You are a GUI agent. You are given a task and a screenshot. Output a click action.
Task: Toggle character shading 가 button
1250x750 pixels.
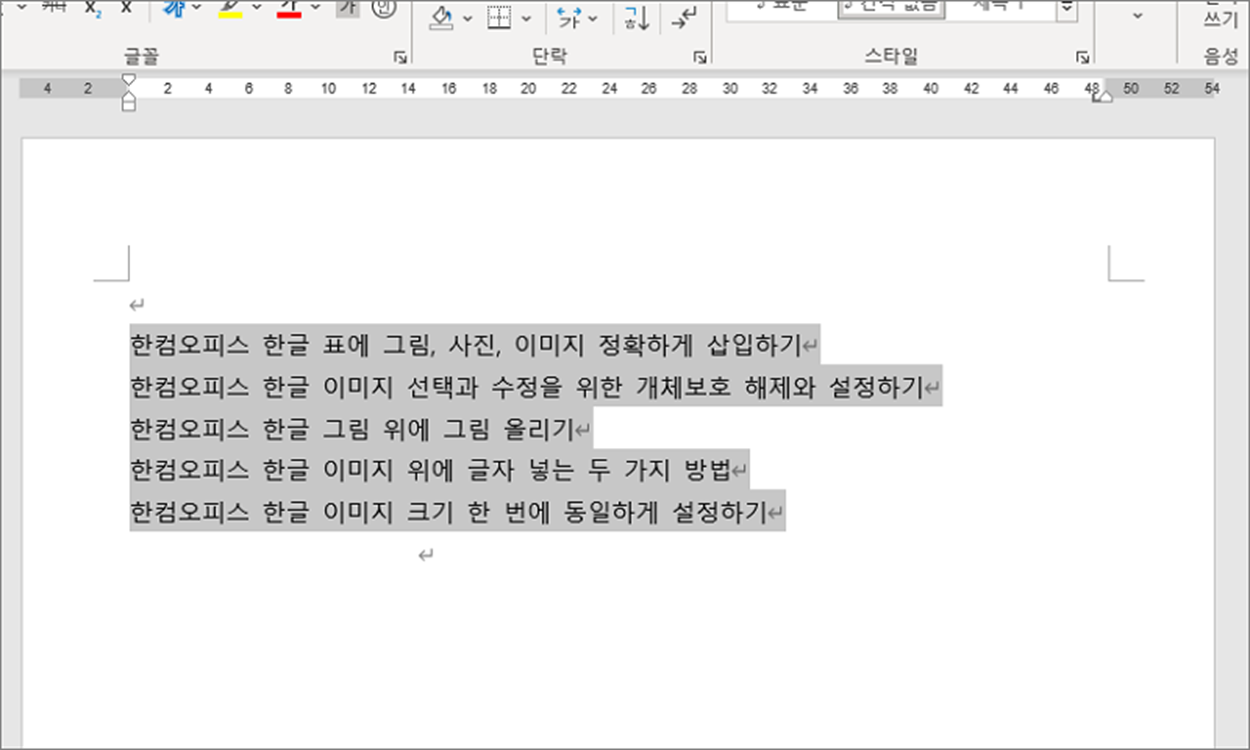click(x=347, y=9)
